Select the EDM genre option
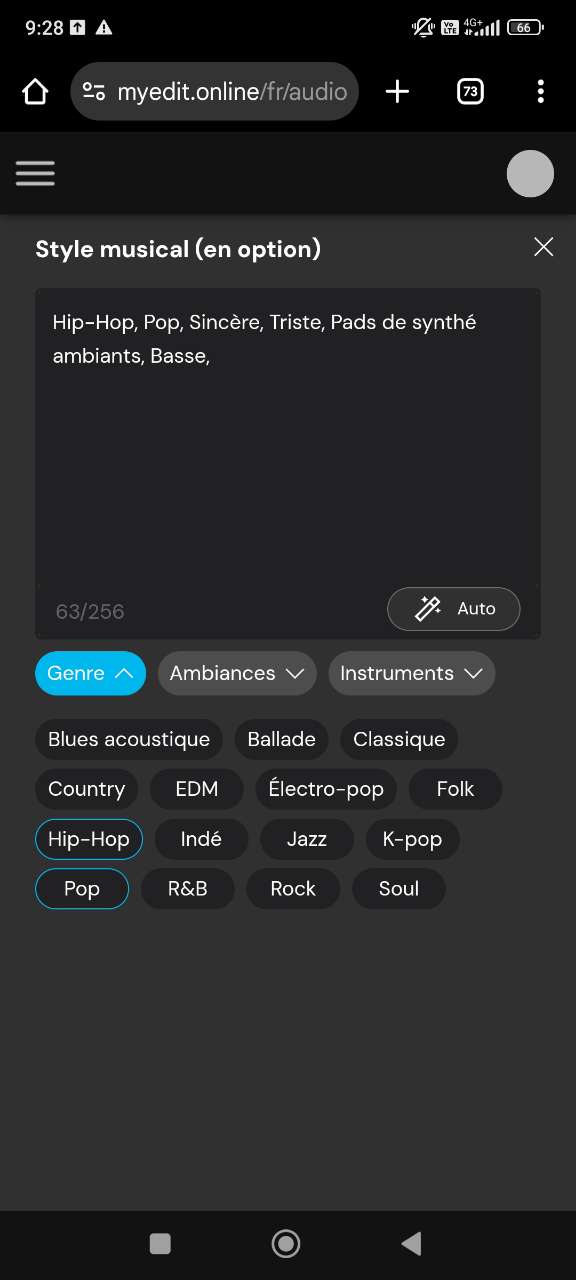 pyautogui.click(x=196, y=789)
